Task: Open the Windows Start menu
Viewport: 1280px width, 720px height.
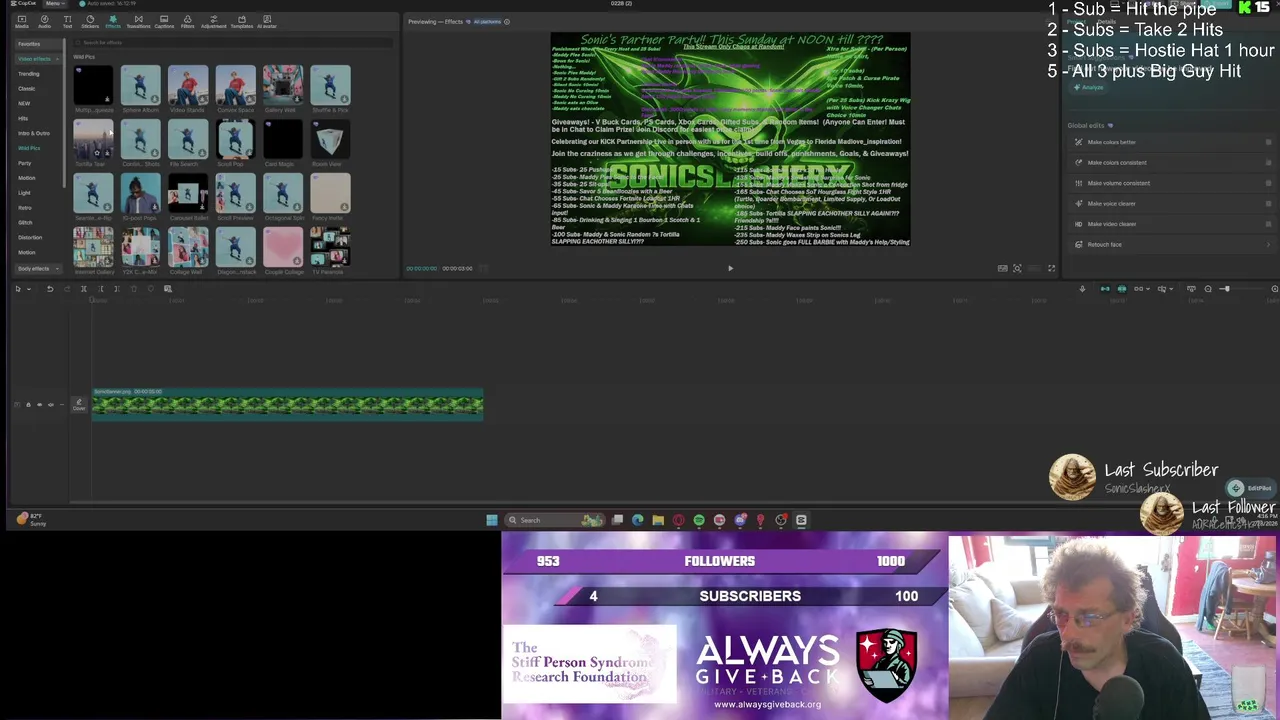Action: (492, 520)
